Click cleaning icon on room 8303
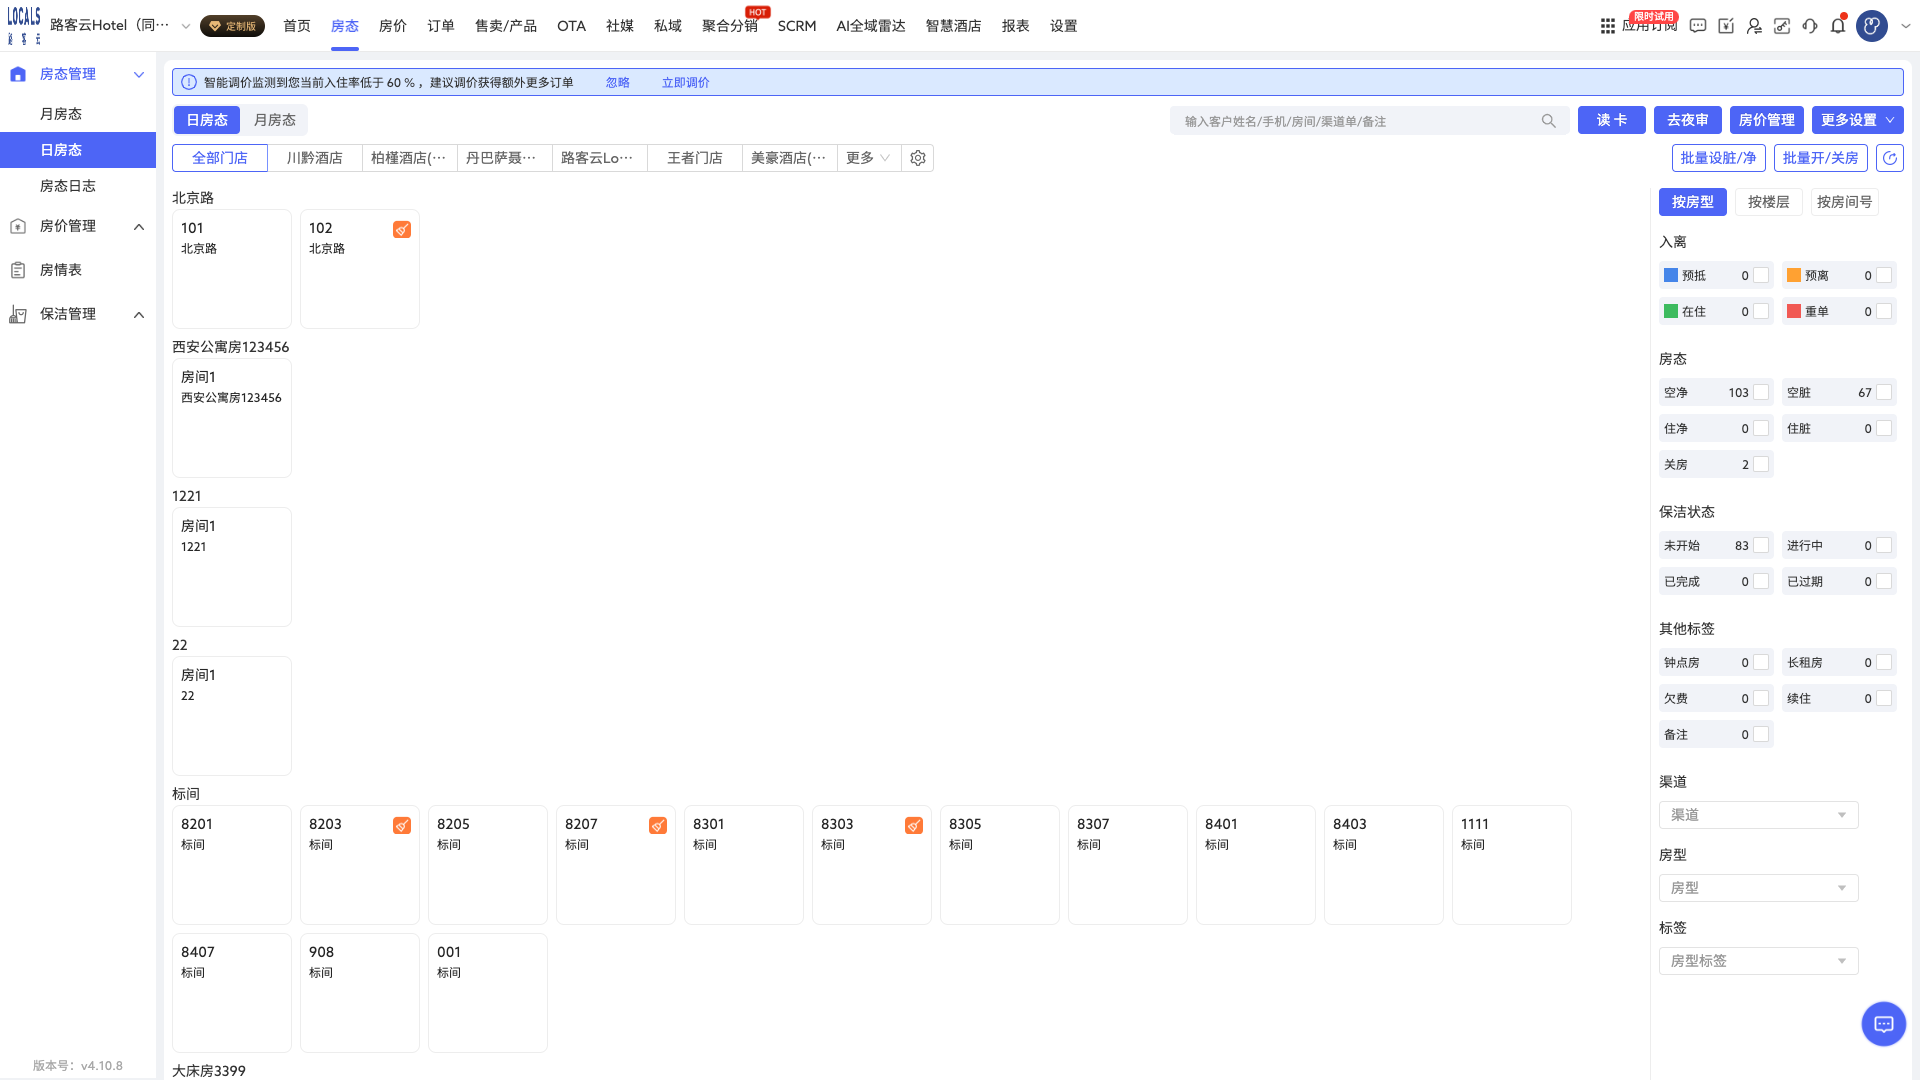This screenshot has height=1080, width=1920. (914, 826)
